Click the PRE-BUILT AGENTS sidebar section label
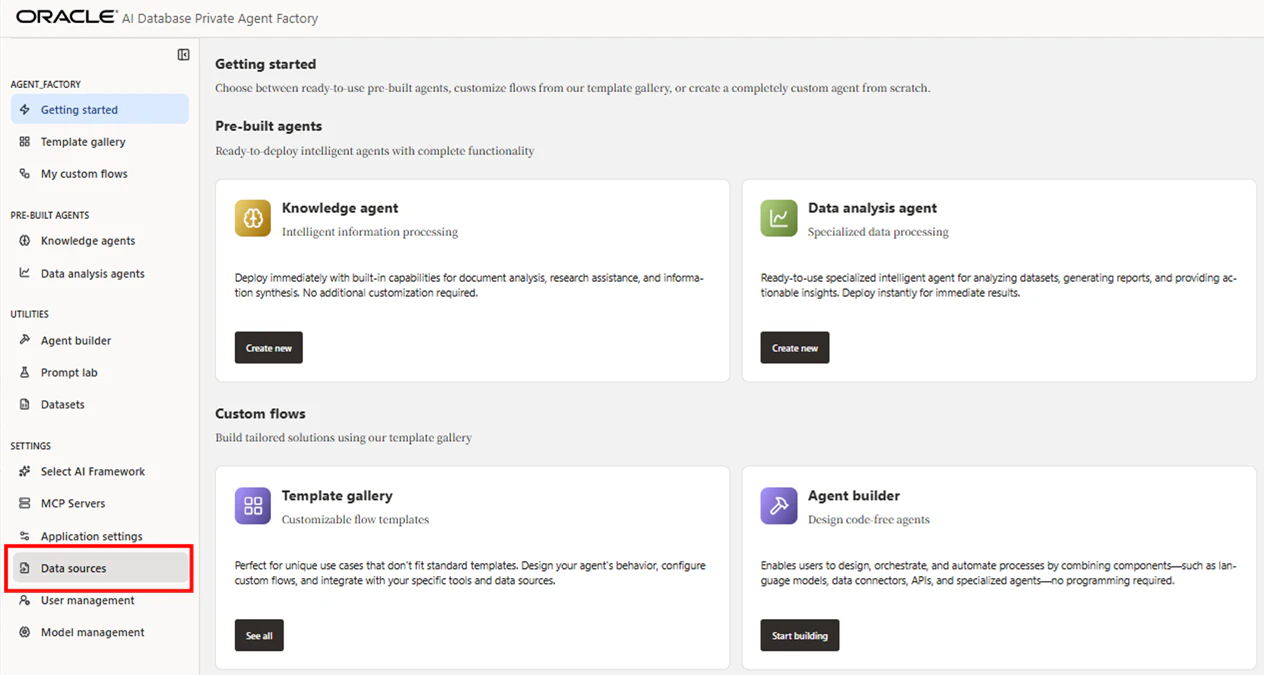This screenshot has width=1264, height=675. point(50,215)
